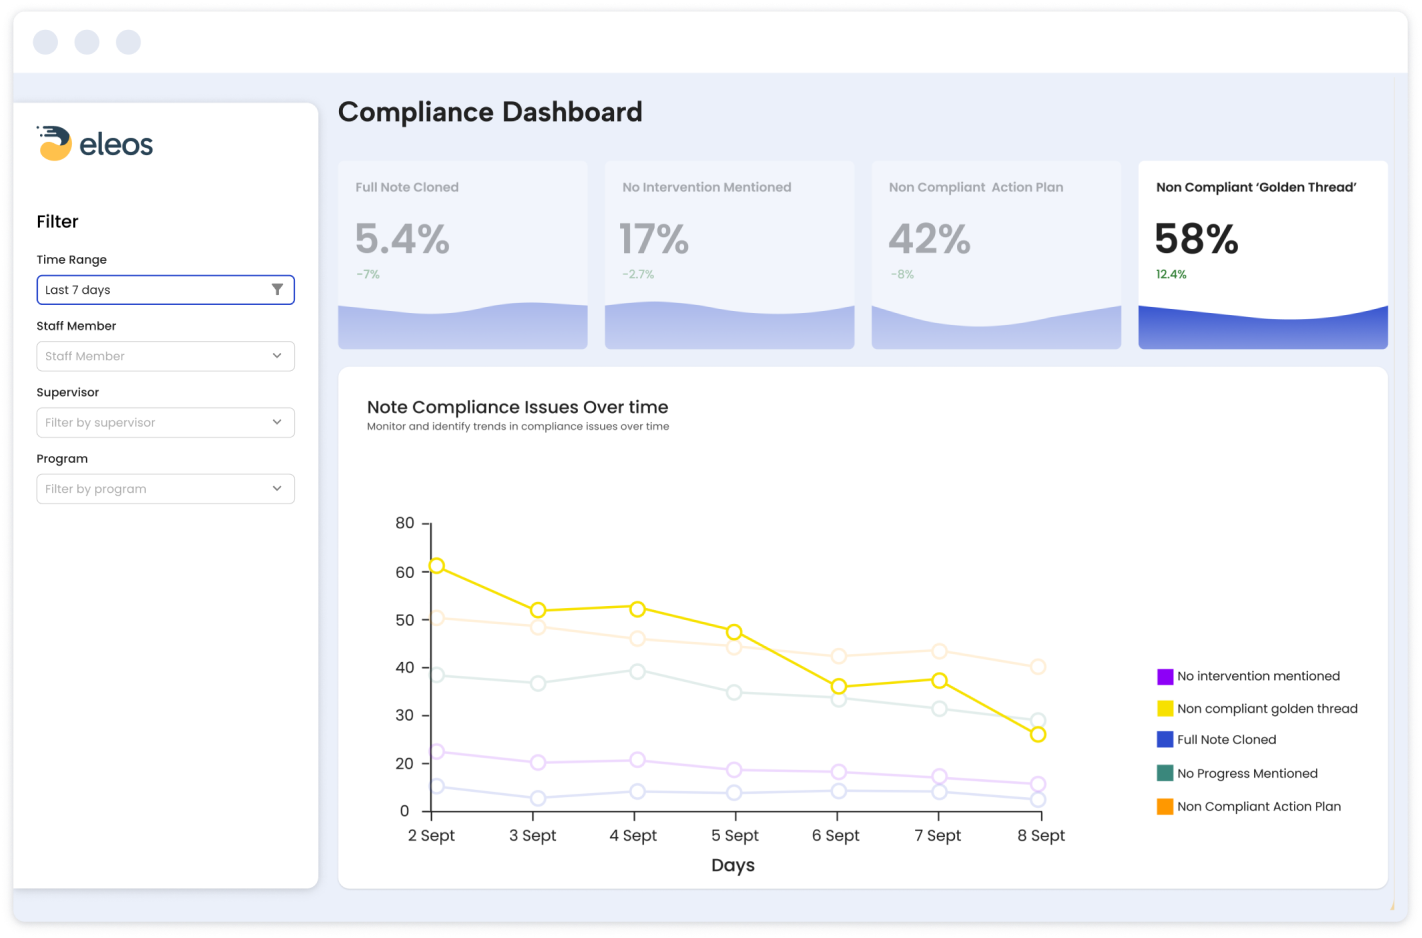Select the Non Compliant Action Plan 42% card
Image resolution: width=1422 pixels, height=938 pixels.
[996, 255]
